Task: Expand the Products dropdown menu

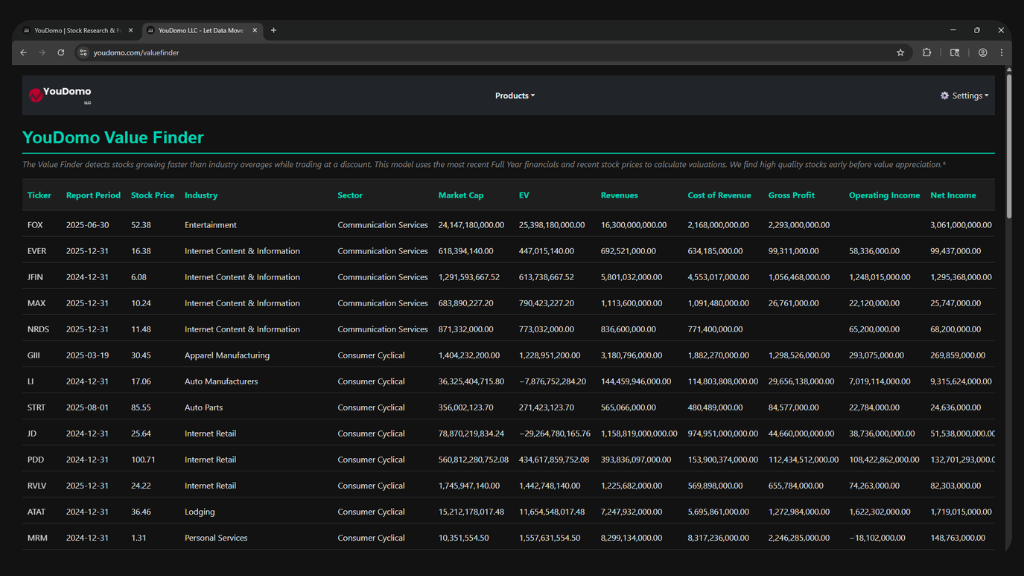Action: [x=515, y=95]
